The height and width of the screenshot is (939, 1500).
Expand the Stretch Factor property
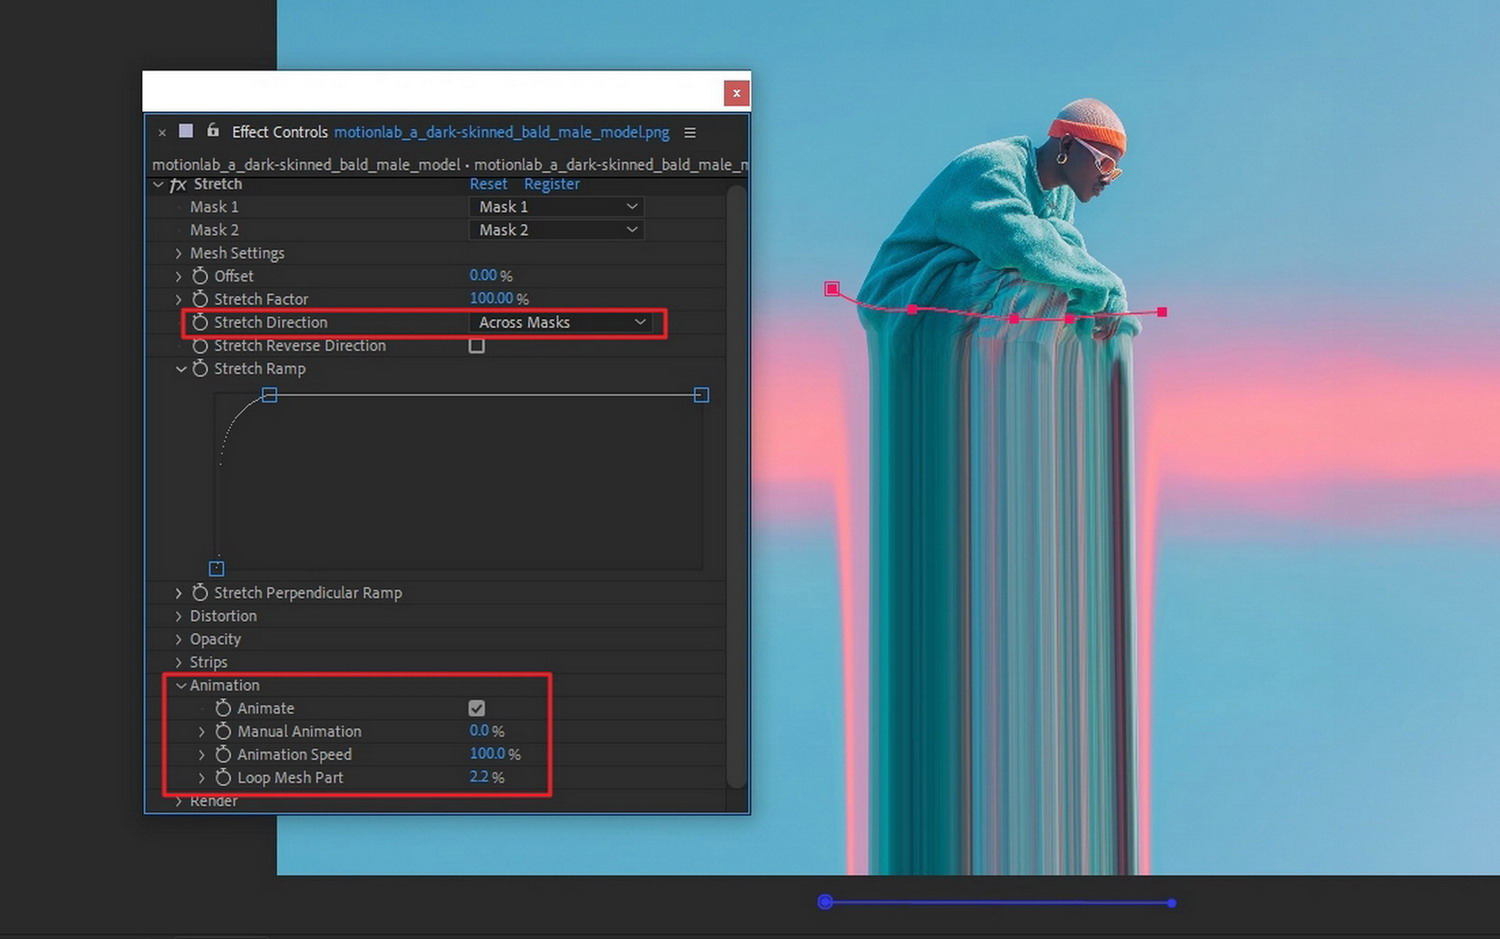pyautogui.click(x=179, y=299)
